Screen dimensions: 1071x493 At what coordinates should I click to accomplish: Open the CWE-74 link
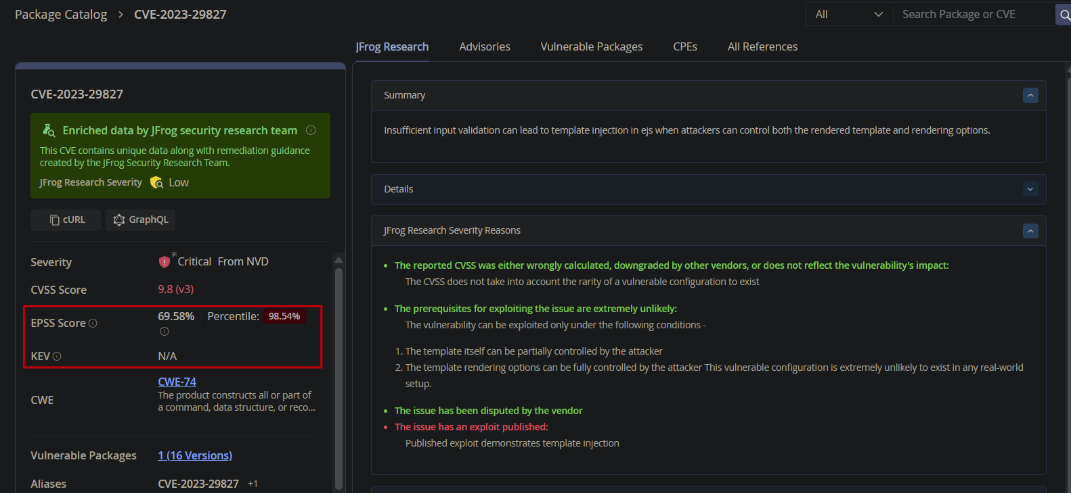point(177,382)
